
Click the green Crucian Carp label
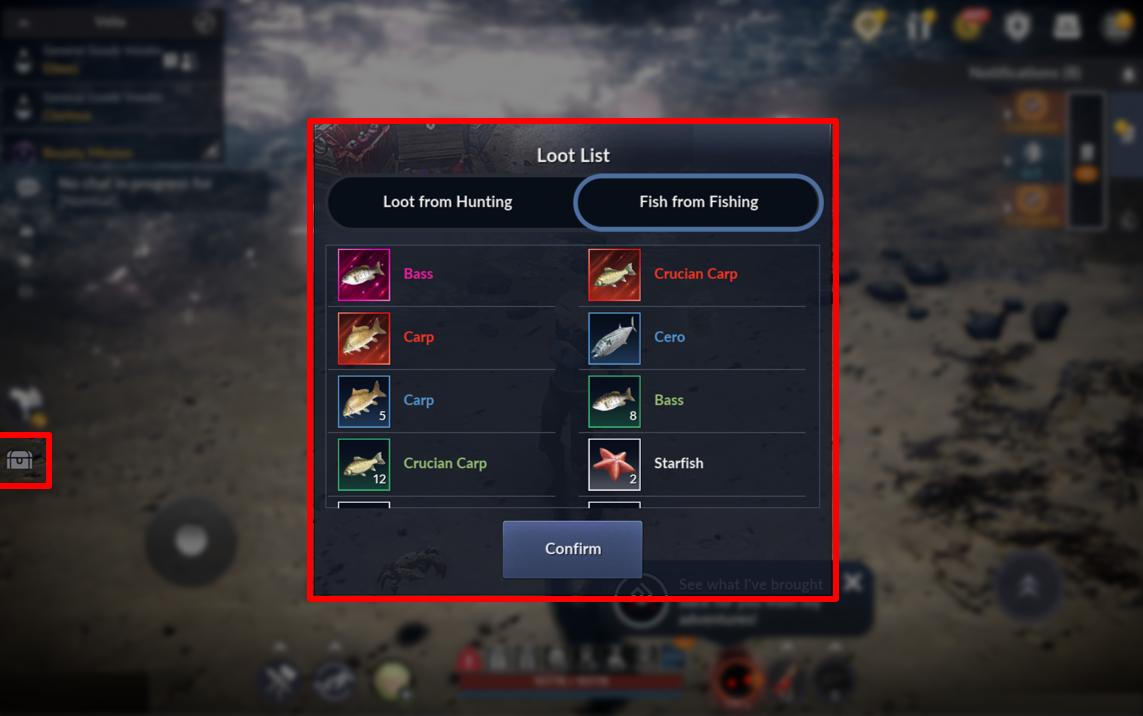(445, 463)
